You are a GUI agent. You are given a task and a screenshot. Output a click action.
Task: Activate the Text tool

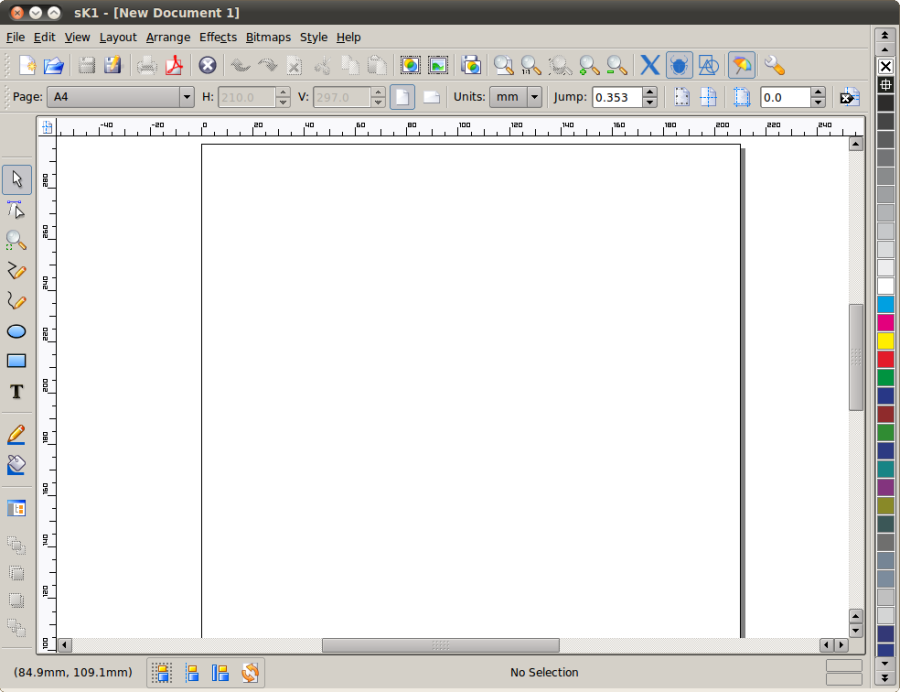click(x=16, y=392)
